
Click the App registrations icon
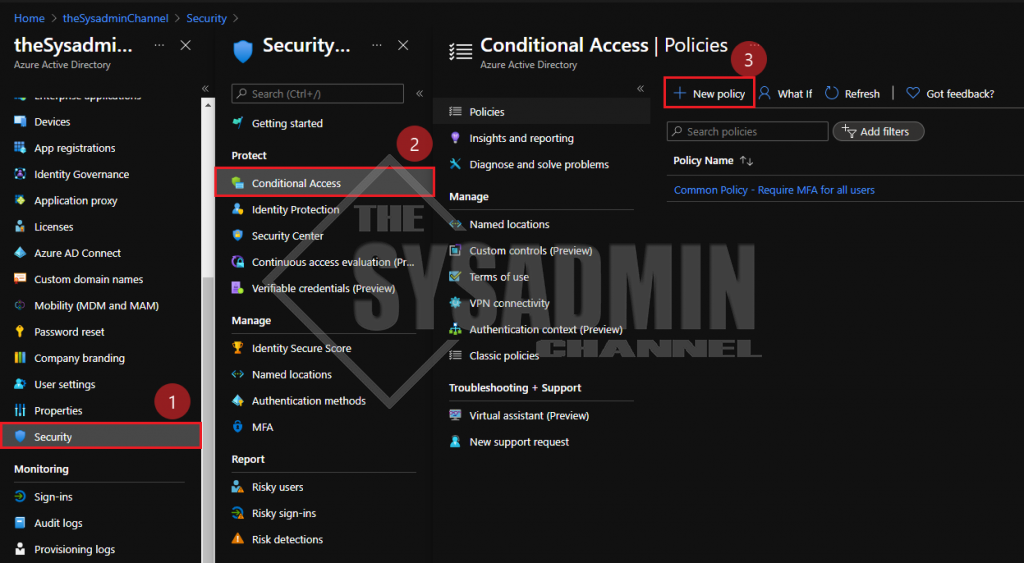pos(20,148)
